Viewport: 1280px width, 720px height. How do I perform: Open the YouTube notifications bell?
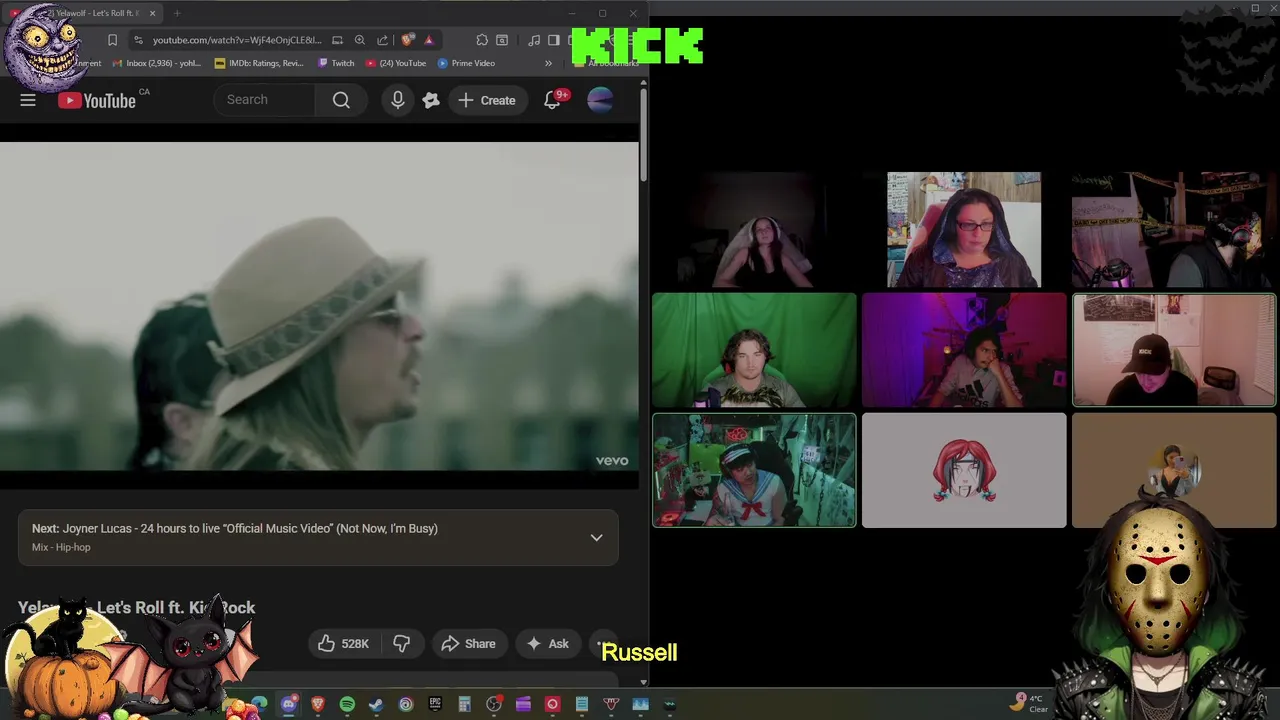[552, 100]
